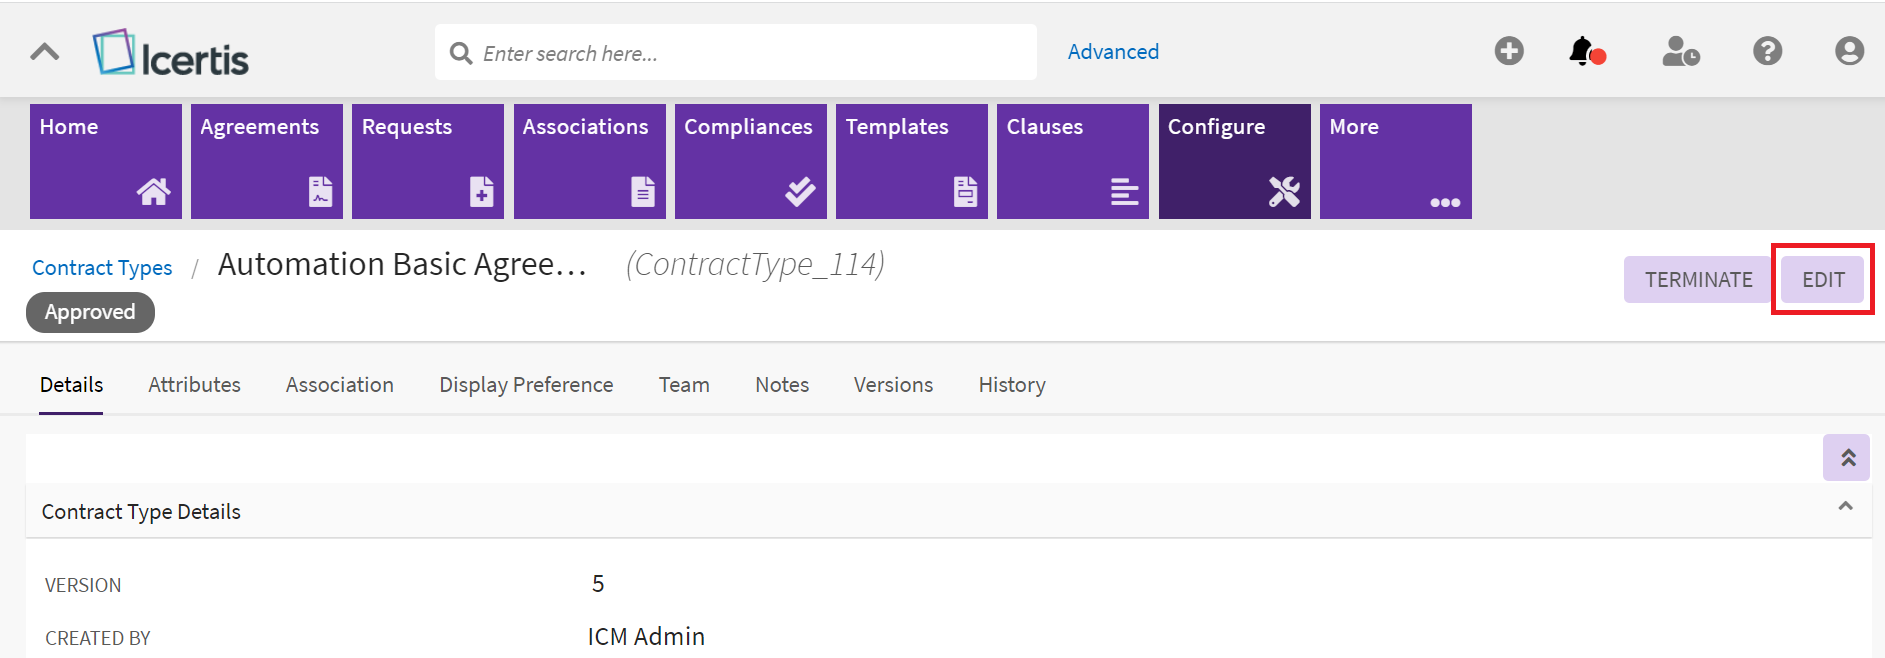Open the Agreements tile

coord(267,161)
